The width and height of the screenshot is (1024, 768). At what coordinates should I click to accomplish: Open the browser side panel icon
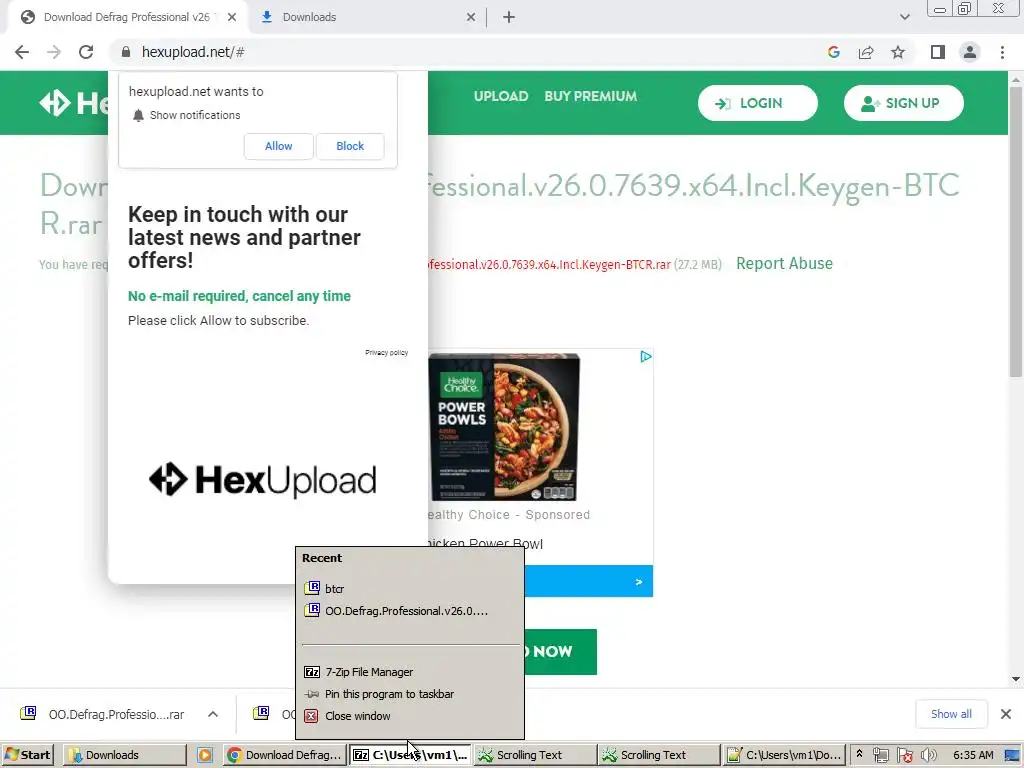point(938,52)
